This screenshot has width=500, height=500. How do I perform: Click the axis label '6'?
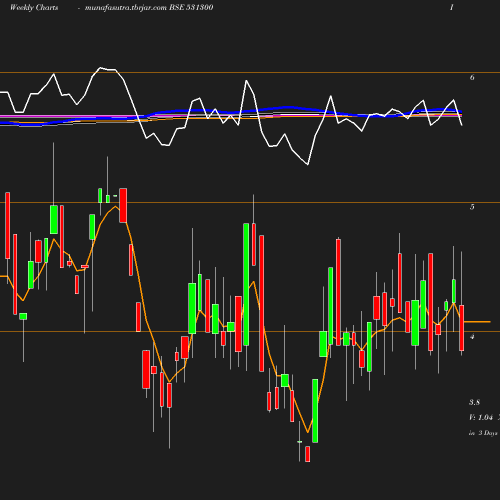pos(472,77)
